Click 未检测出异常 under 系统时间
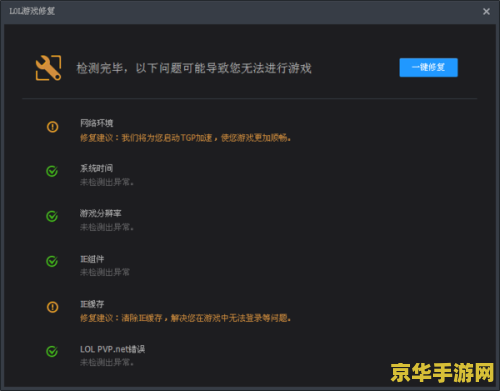This screenshot has width=500, height=391. tap(107, 182)
